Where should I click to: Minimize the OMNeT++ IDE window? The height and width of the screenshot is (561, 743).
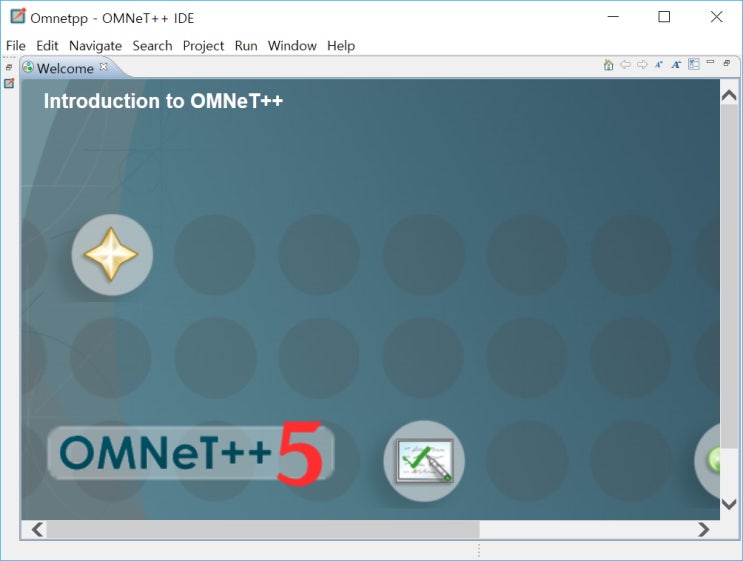click(x=613, y=17)
